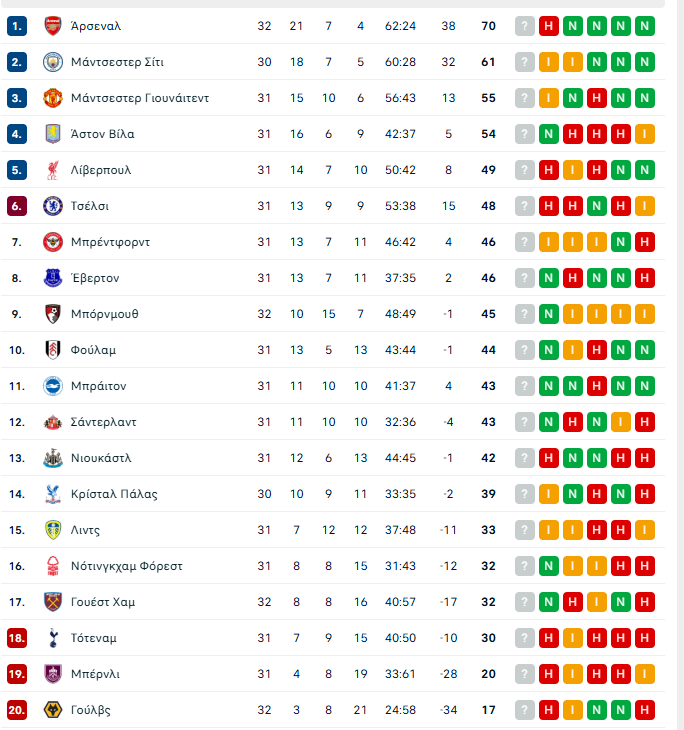Click the Everton crest icon
The image size is (684, 730).
[x=53, y=278]
